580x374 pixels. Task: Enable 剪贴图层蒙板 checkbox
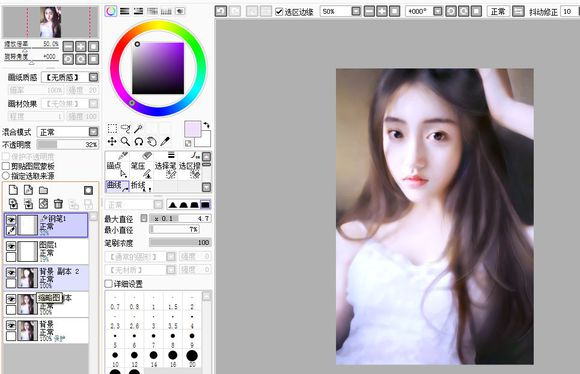(x=6, y=166)
